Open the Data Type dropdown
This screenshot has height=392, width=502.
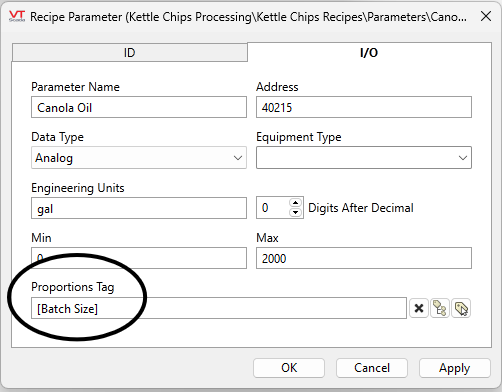[x=139, y=158]
